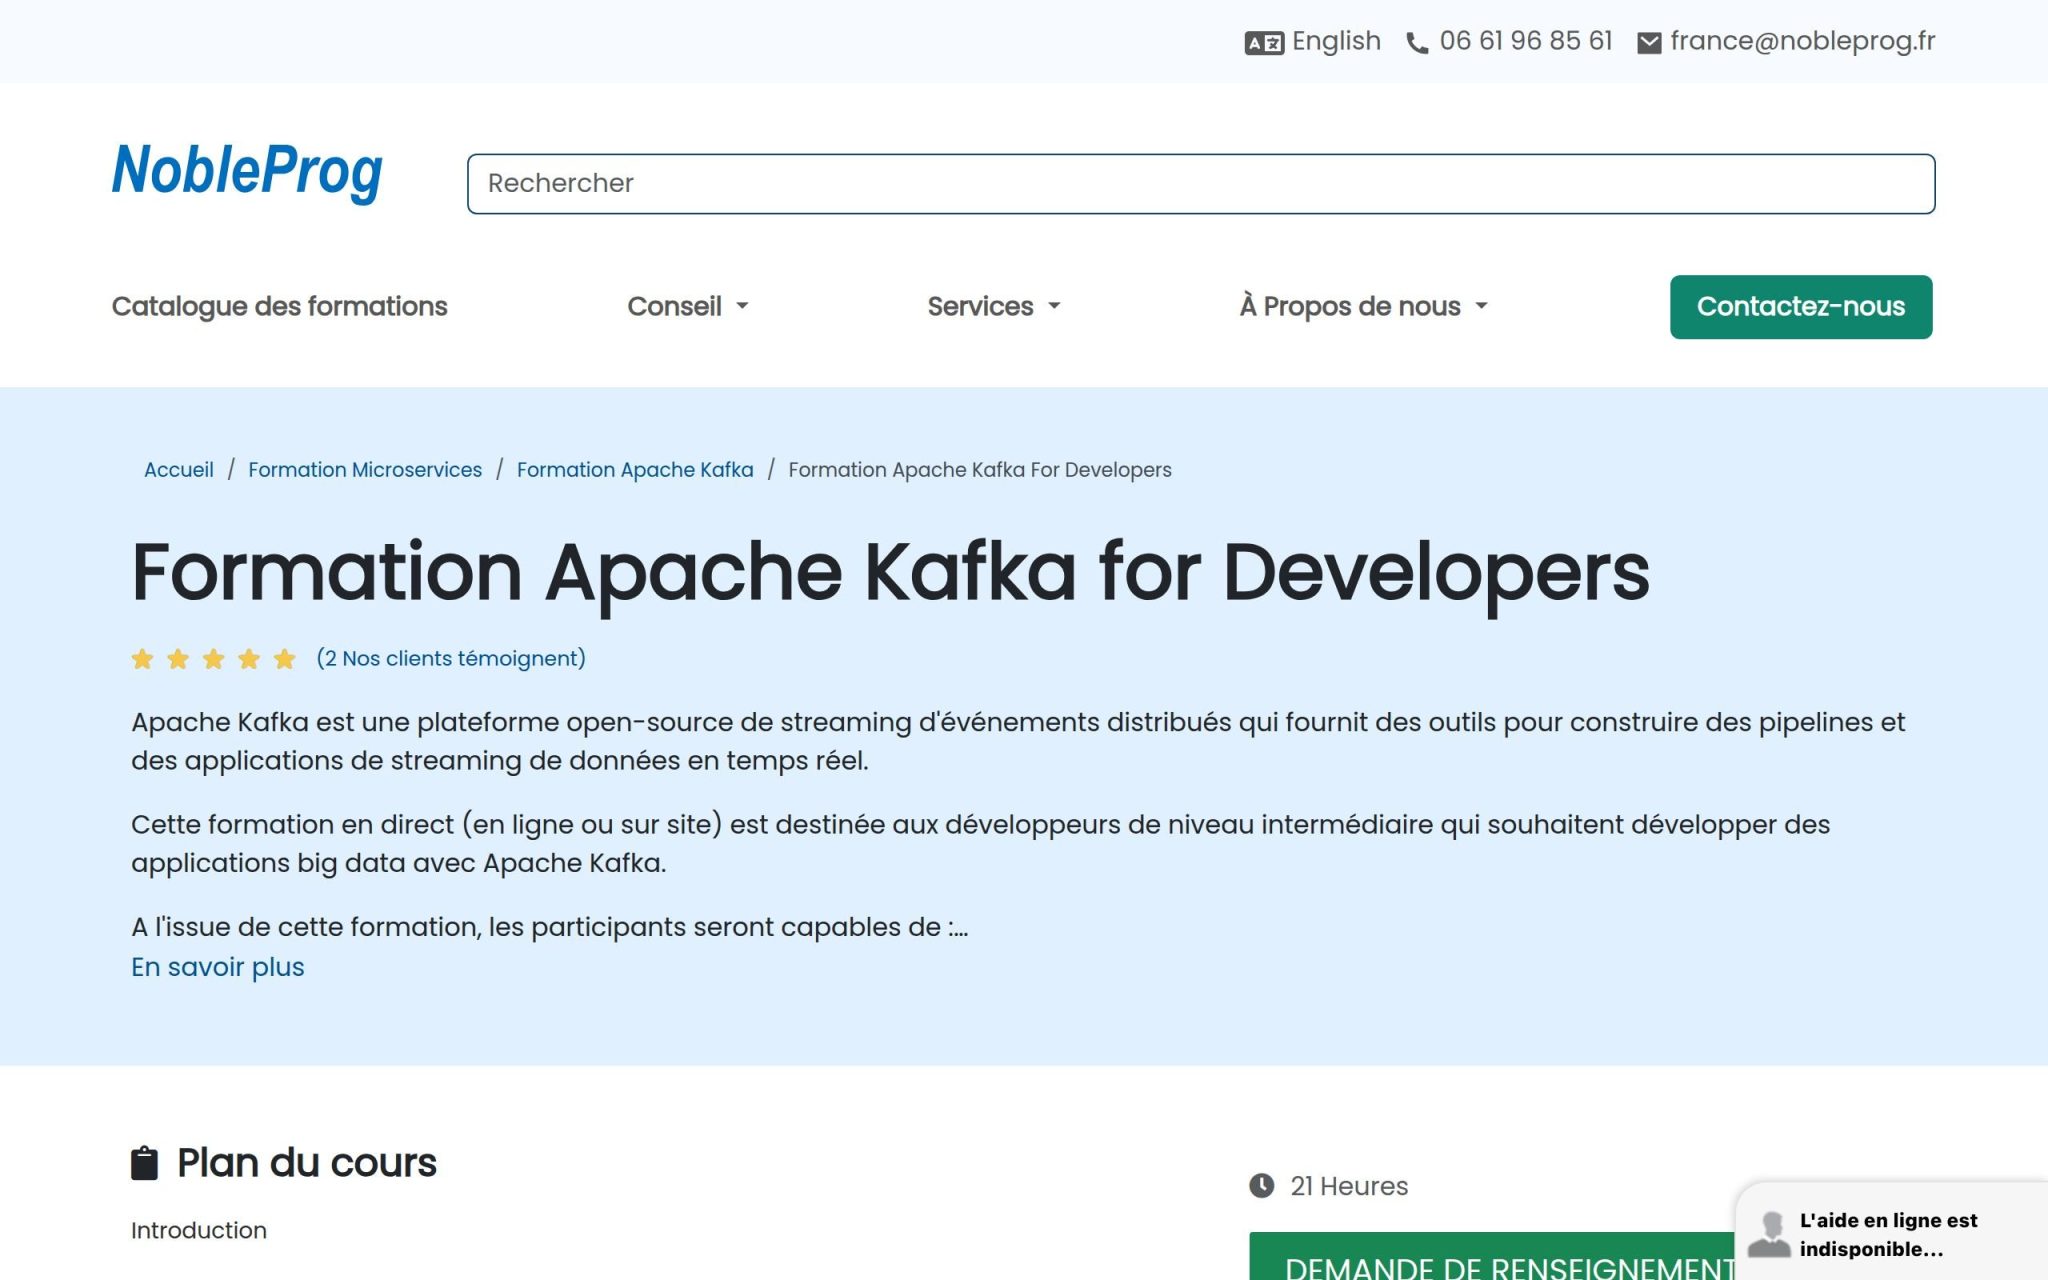Click the Demande de renseignement button
Image resolution: width=2048 pixels, height=1280 pixels.
click(1493, 1256)
